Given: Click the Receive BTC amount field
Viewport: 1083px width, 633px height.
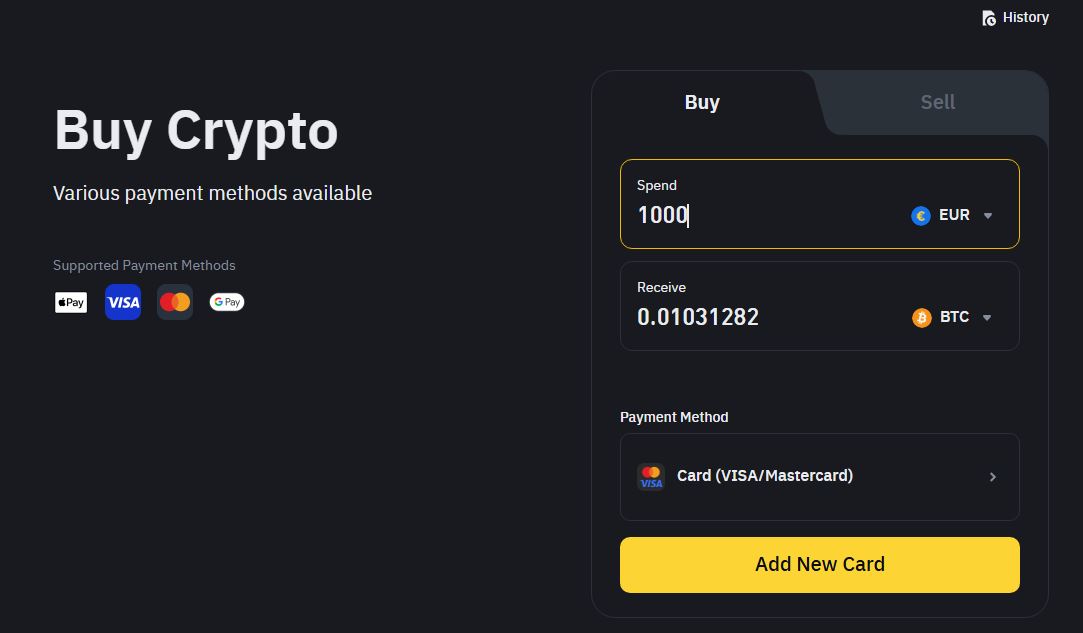Looking at the screenshot, I should (x=700, y=317).
